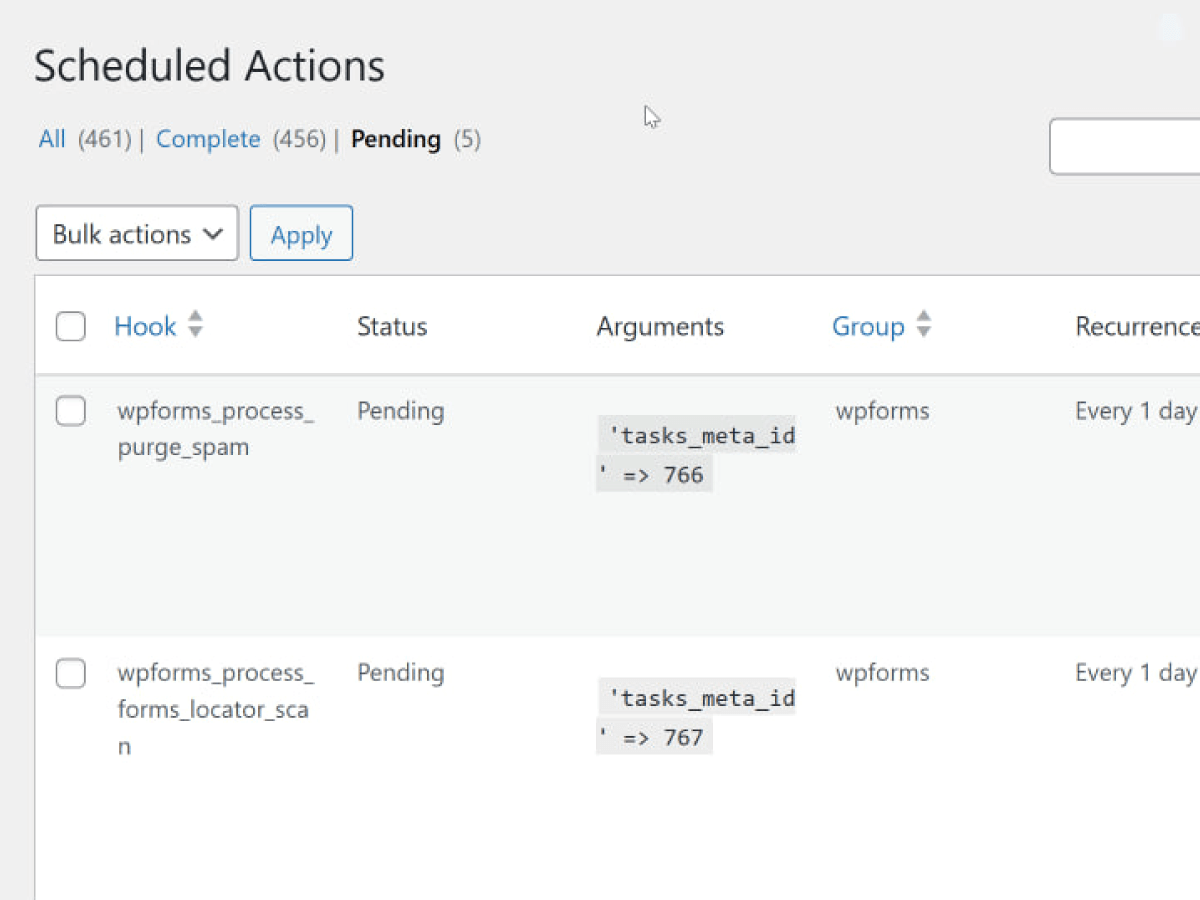Click wpforms group in purge_spam row
The image size is (1200, 900).
tap(882, 411)
